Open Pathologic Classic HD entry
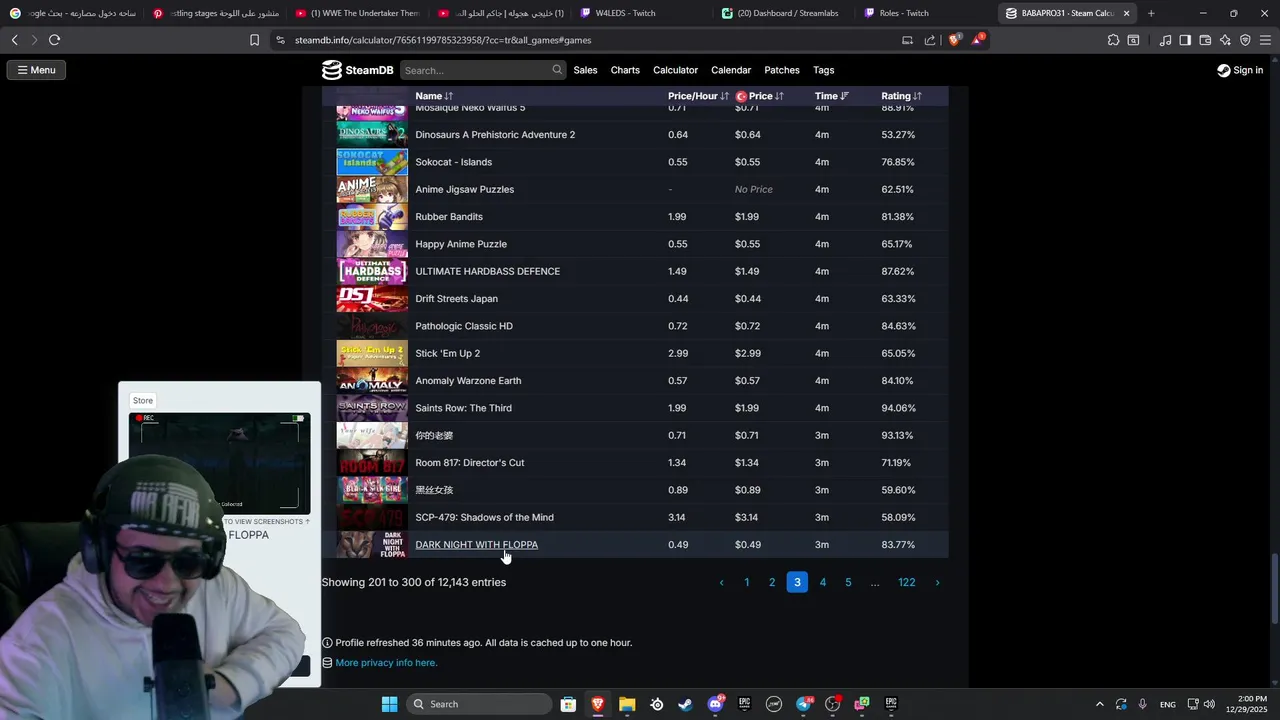This screenshot has height=720, width=1280. point(464,326)
